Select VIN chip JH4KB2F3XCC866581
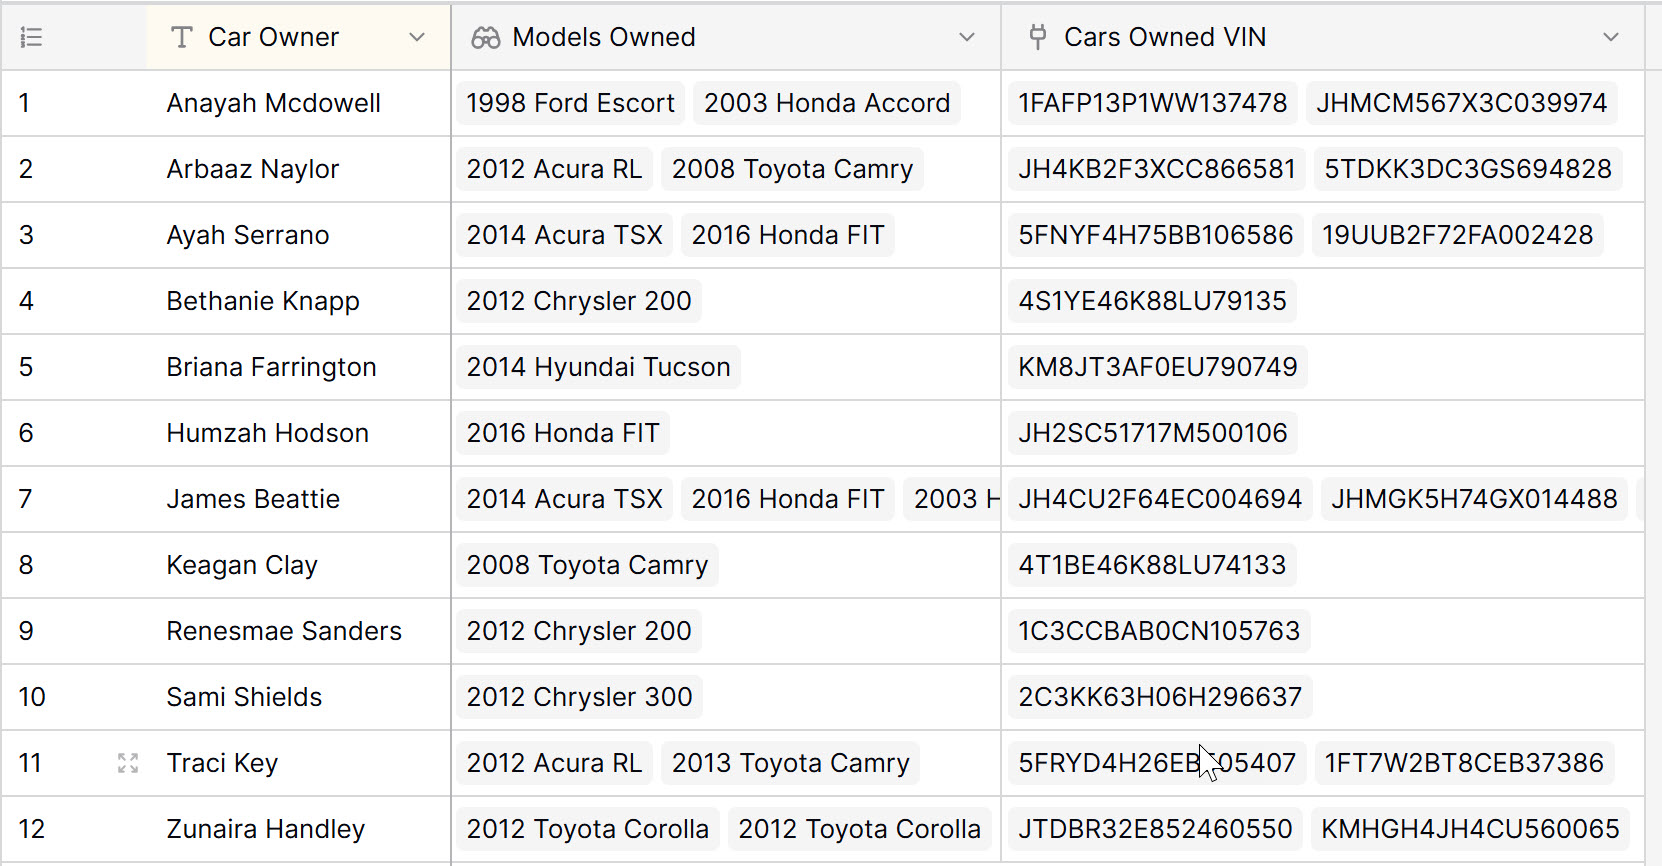This screenshot has width=1662, height=866. tap(1157, 169)
